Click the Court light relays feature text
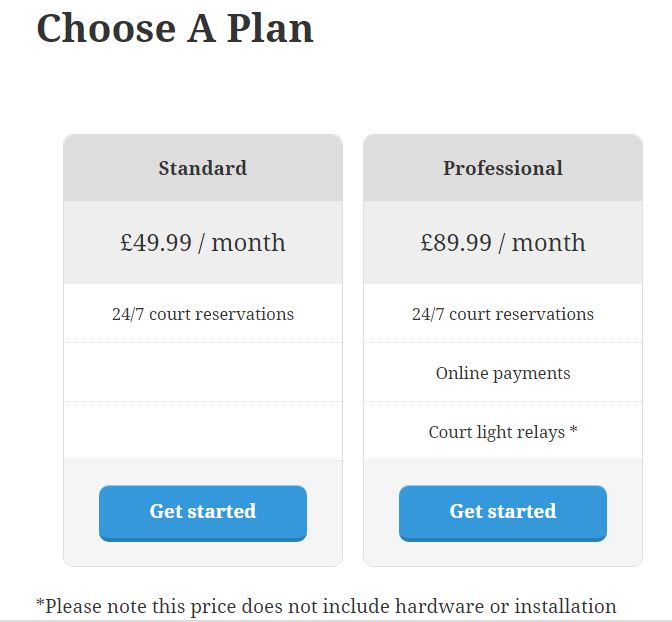The width and height of the screenshot is (672, 622). [x=497, y=432]
